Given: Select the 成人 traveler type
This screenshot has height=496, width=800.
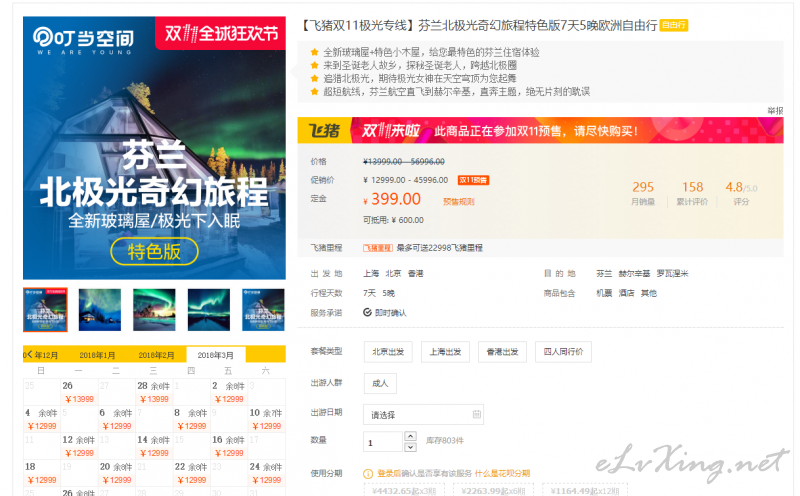Looking at the screenshot, I should pyautogui.click(x=380, y=383).
